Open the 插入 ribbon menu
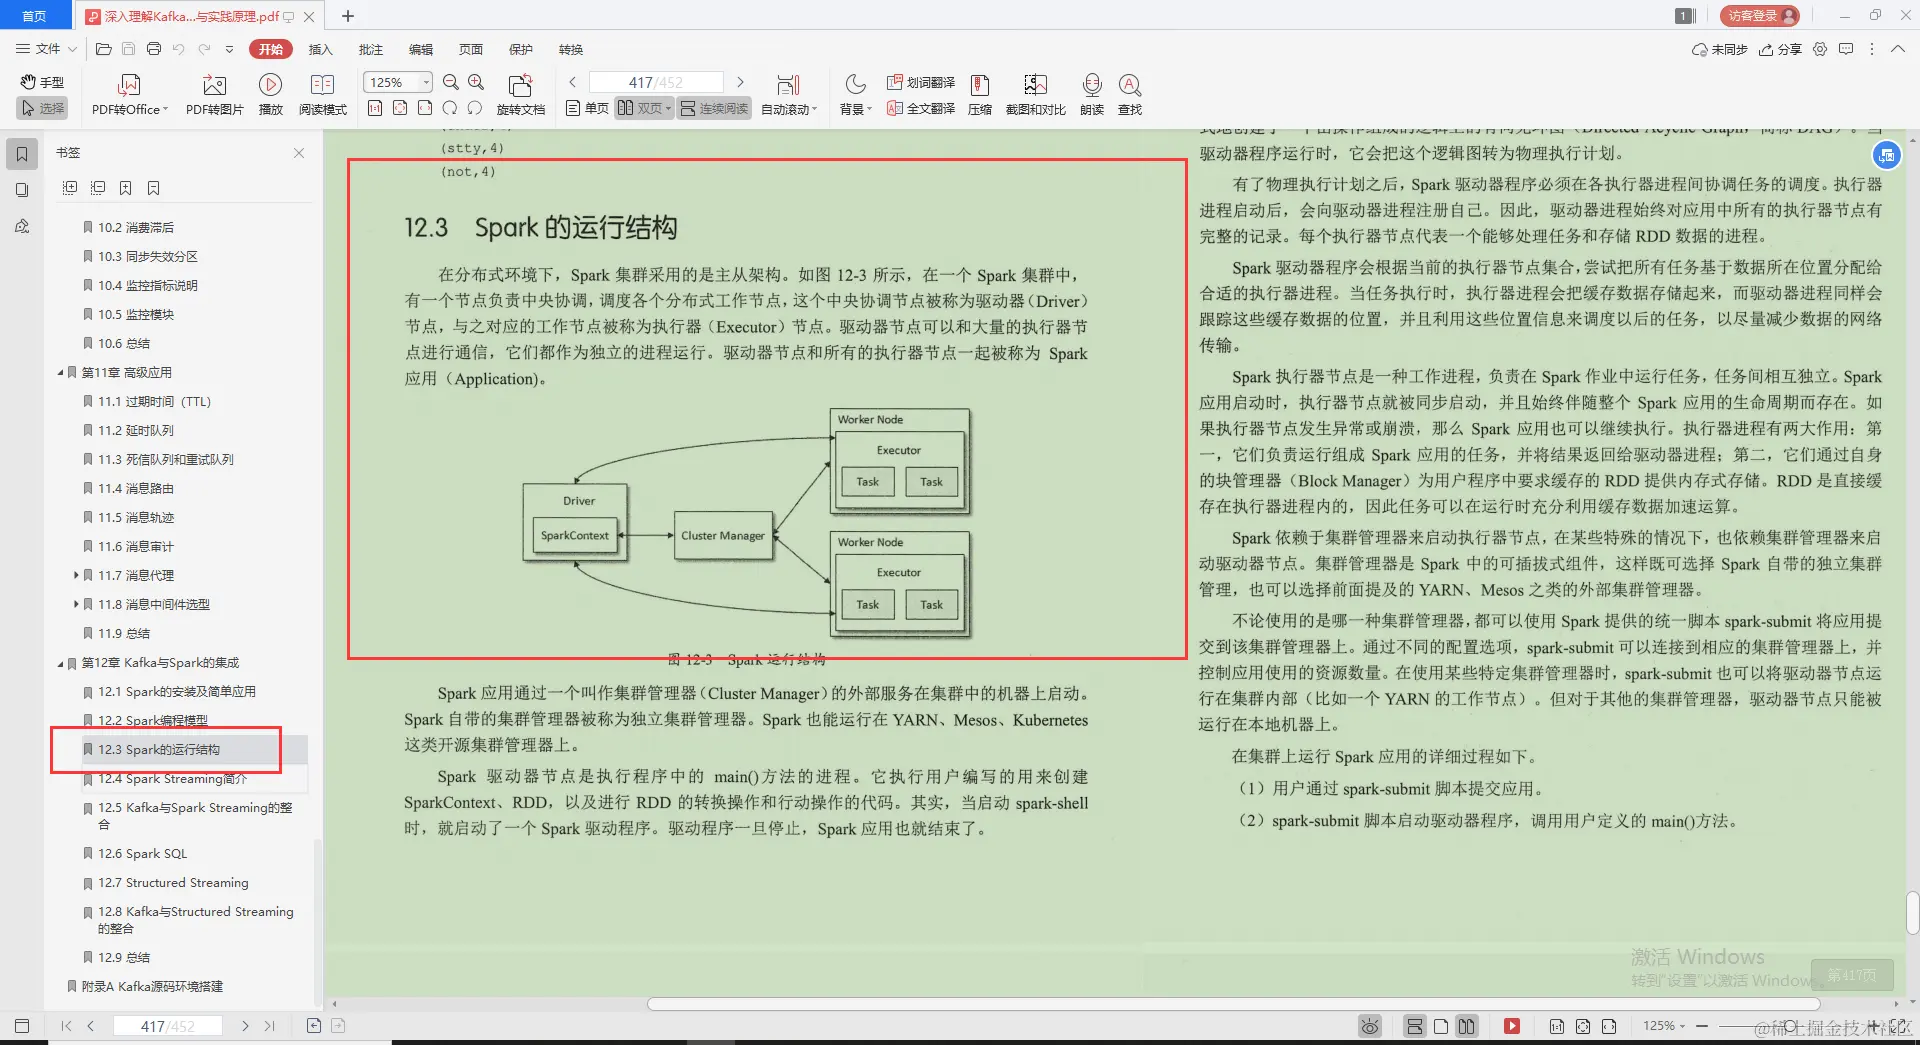 [x=320, y=49]
